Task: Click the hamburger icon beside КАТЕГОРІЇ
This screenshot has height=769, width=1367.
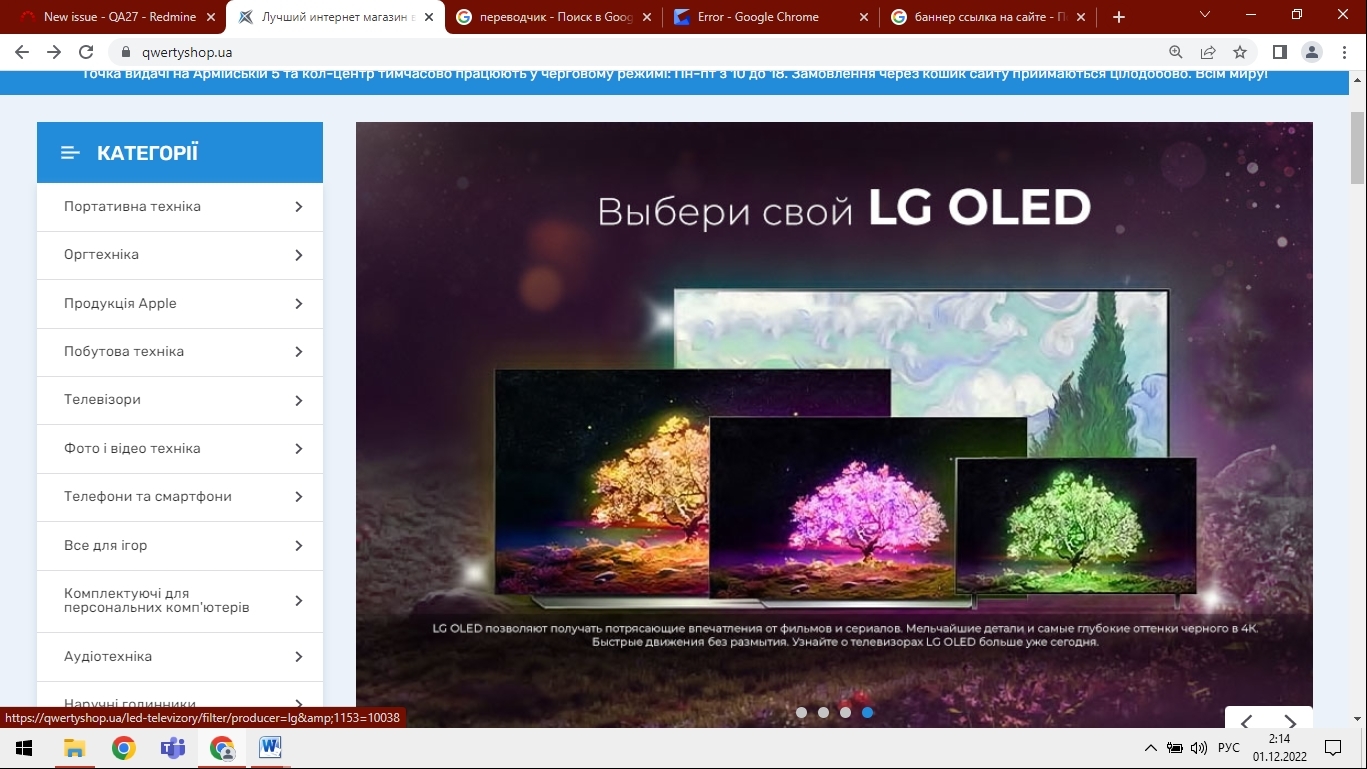Action: coord(70,153)
